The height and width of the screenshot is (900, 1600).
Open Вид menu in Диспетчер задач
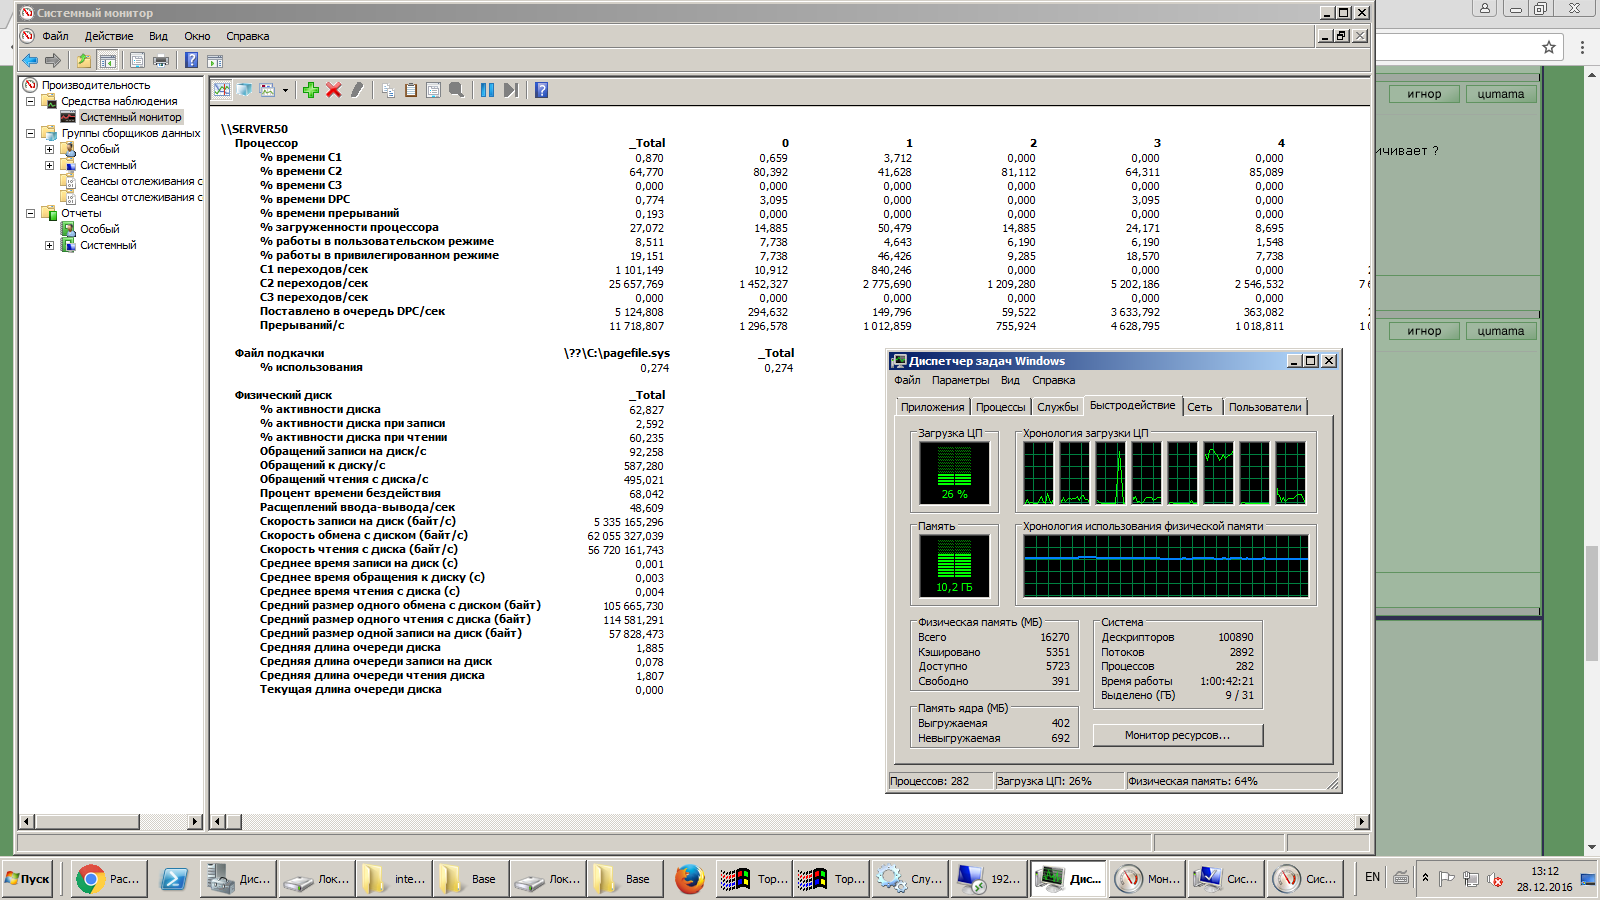[x=1010, y=380]
